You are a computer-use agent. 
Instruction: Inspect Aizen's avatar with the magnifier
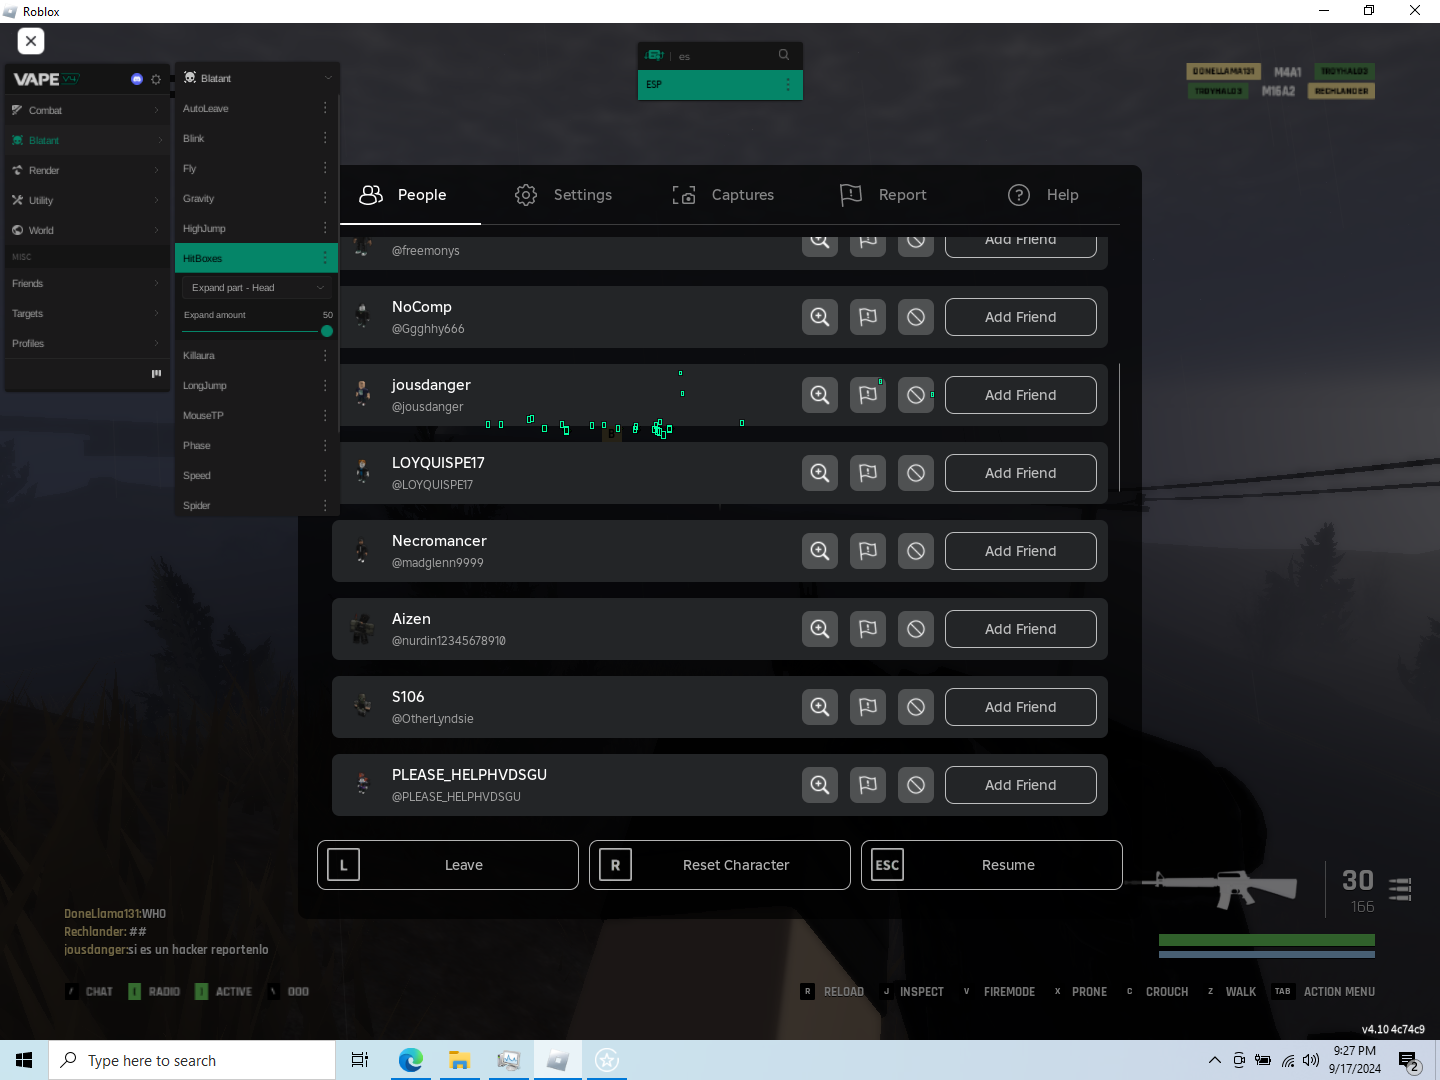click(820, 629)
